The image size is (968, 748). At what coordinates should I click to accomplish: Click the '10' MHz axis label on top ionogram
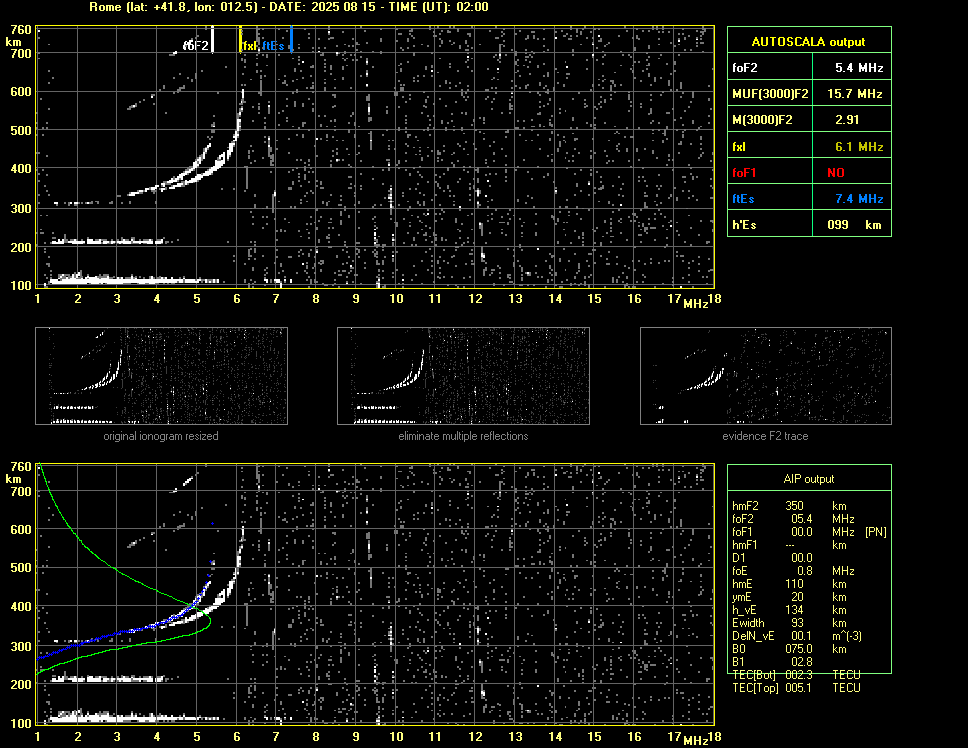[x=396, y=299]
